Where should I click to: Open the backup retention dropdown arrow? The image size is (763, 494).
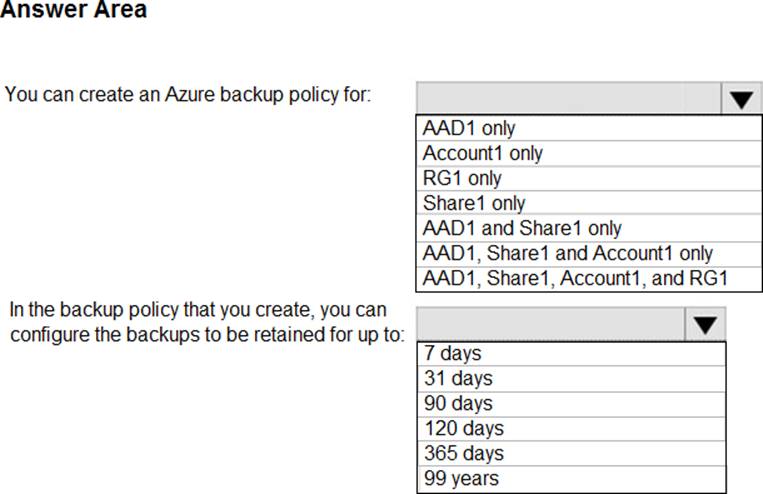pos(704,324)
